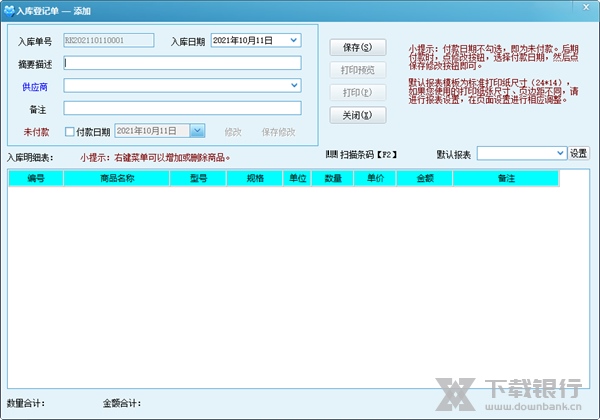Expand the 供应商 supplier dropdown
The height and width of the screenshot is (420, 600).
(x=294, y=85)
